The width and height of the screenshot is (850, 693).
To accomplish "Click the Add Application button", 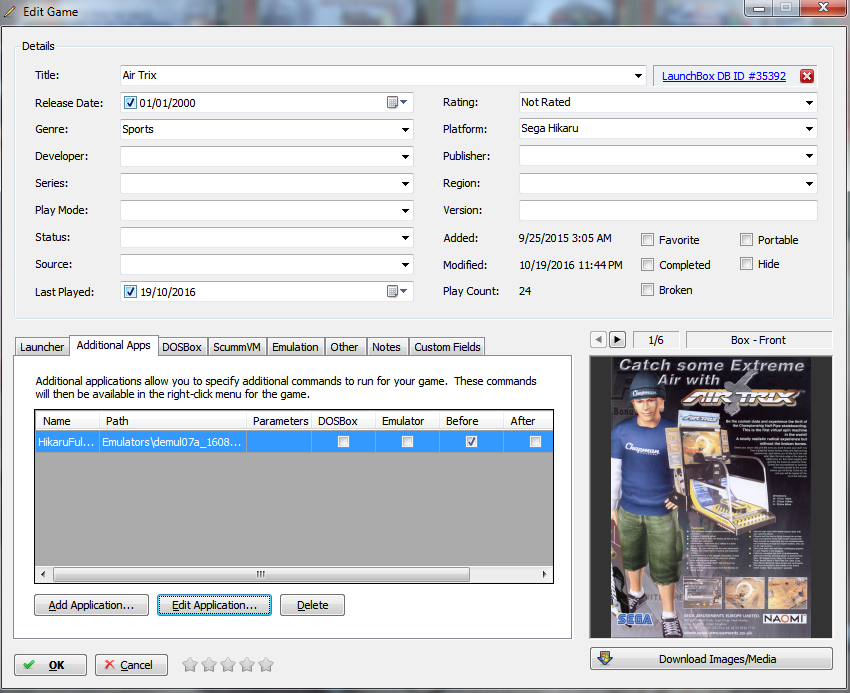I will [91, 605].
